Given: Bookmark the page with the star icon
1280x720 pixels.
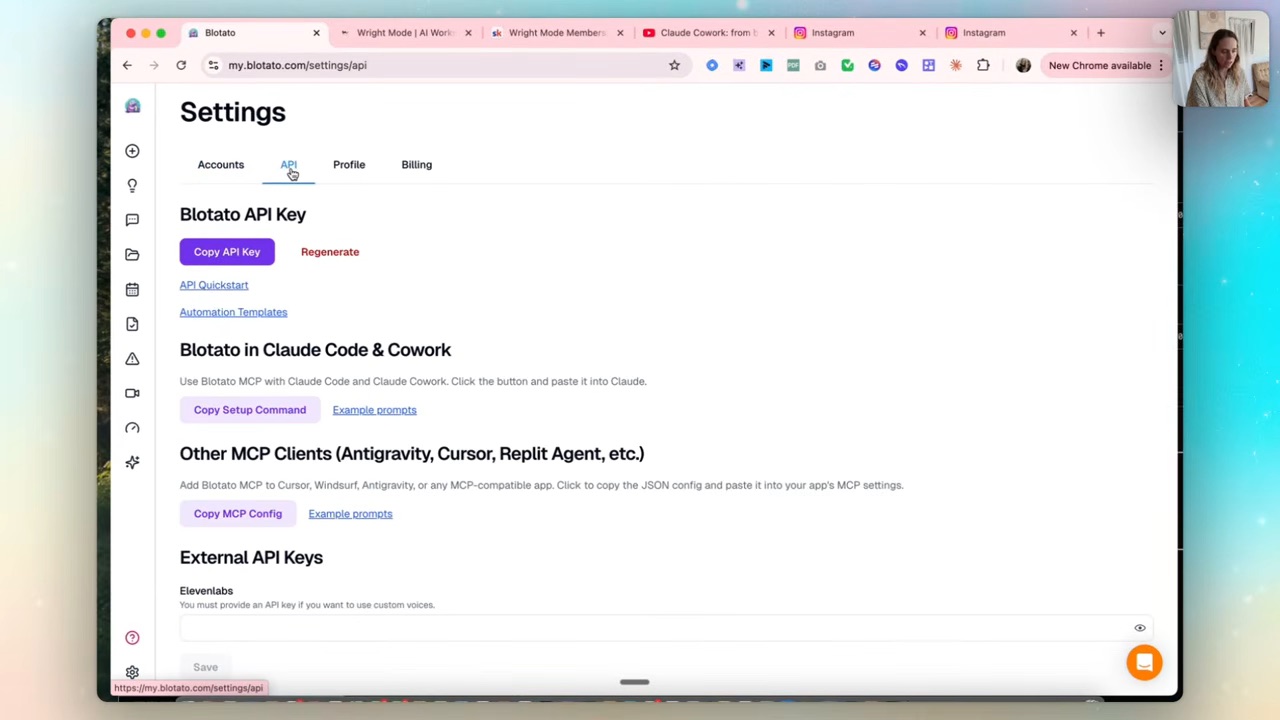Looking at the screenshot, I should pos(674,65).
